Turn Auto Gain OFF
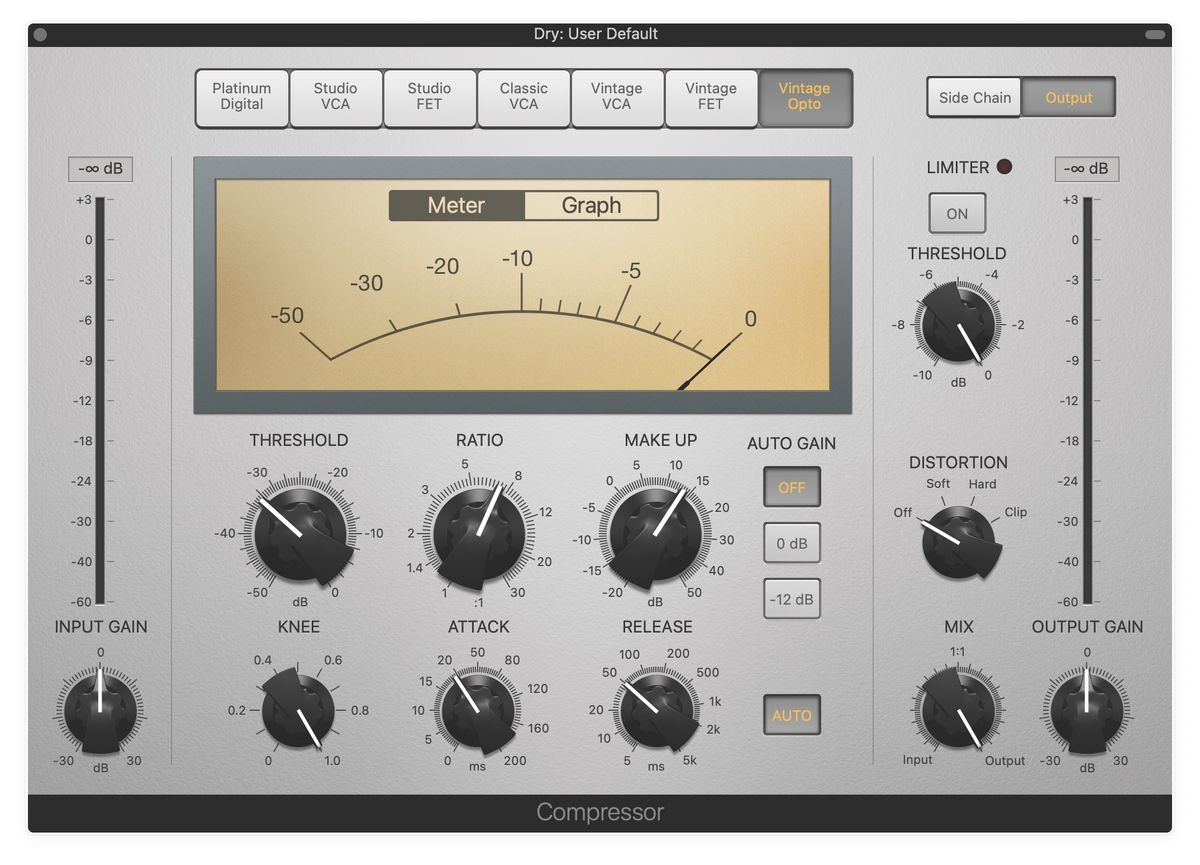Screen dimensions: 1200x865 792,487
